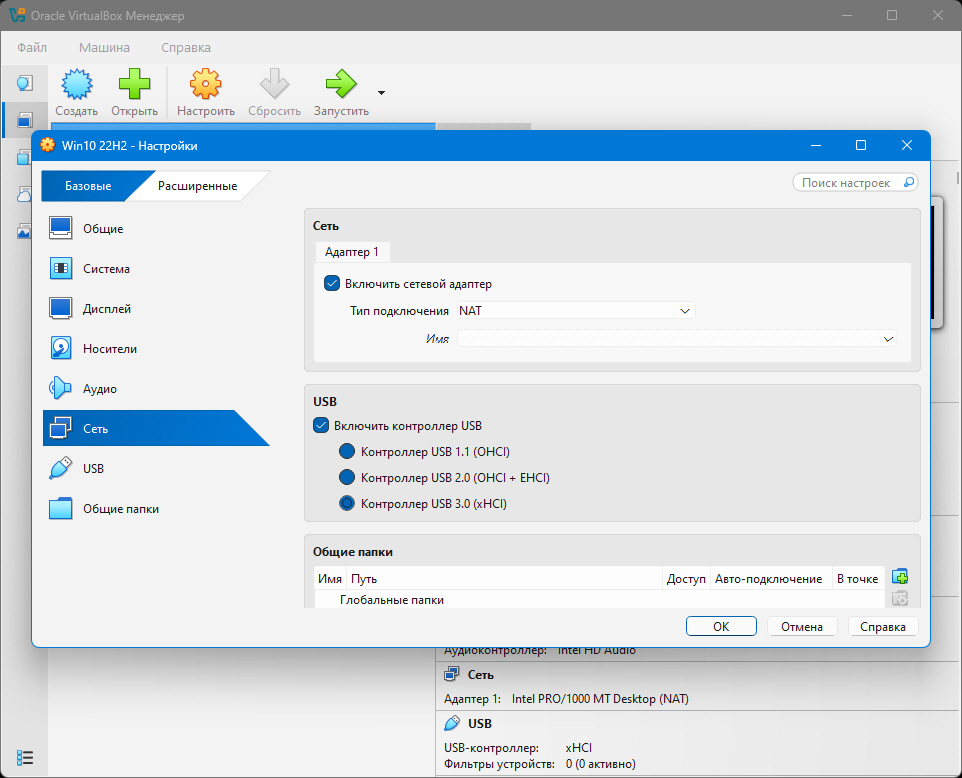
Task: Click the list menu icon at the bottom left
Action: pyautogui.click(x=25, y=758)
